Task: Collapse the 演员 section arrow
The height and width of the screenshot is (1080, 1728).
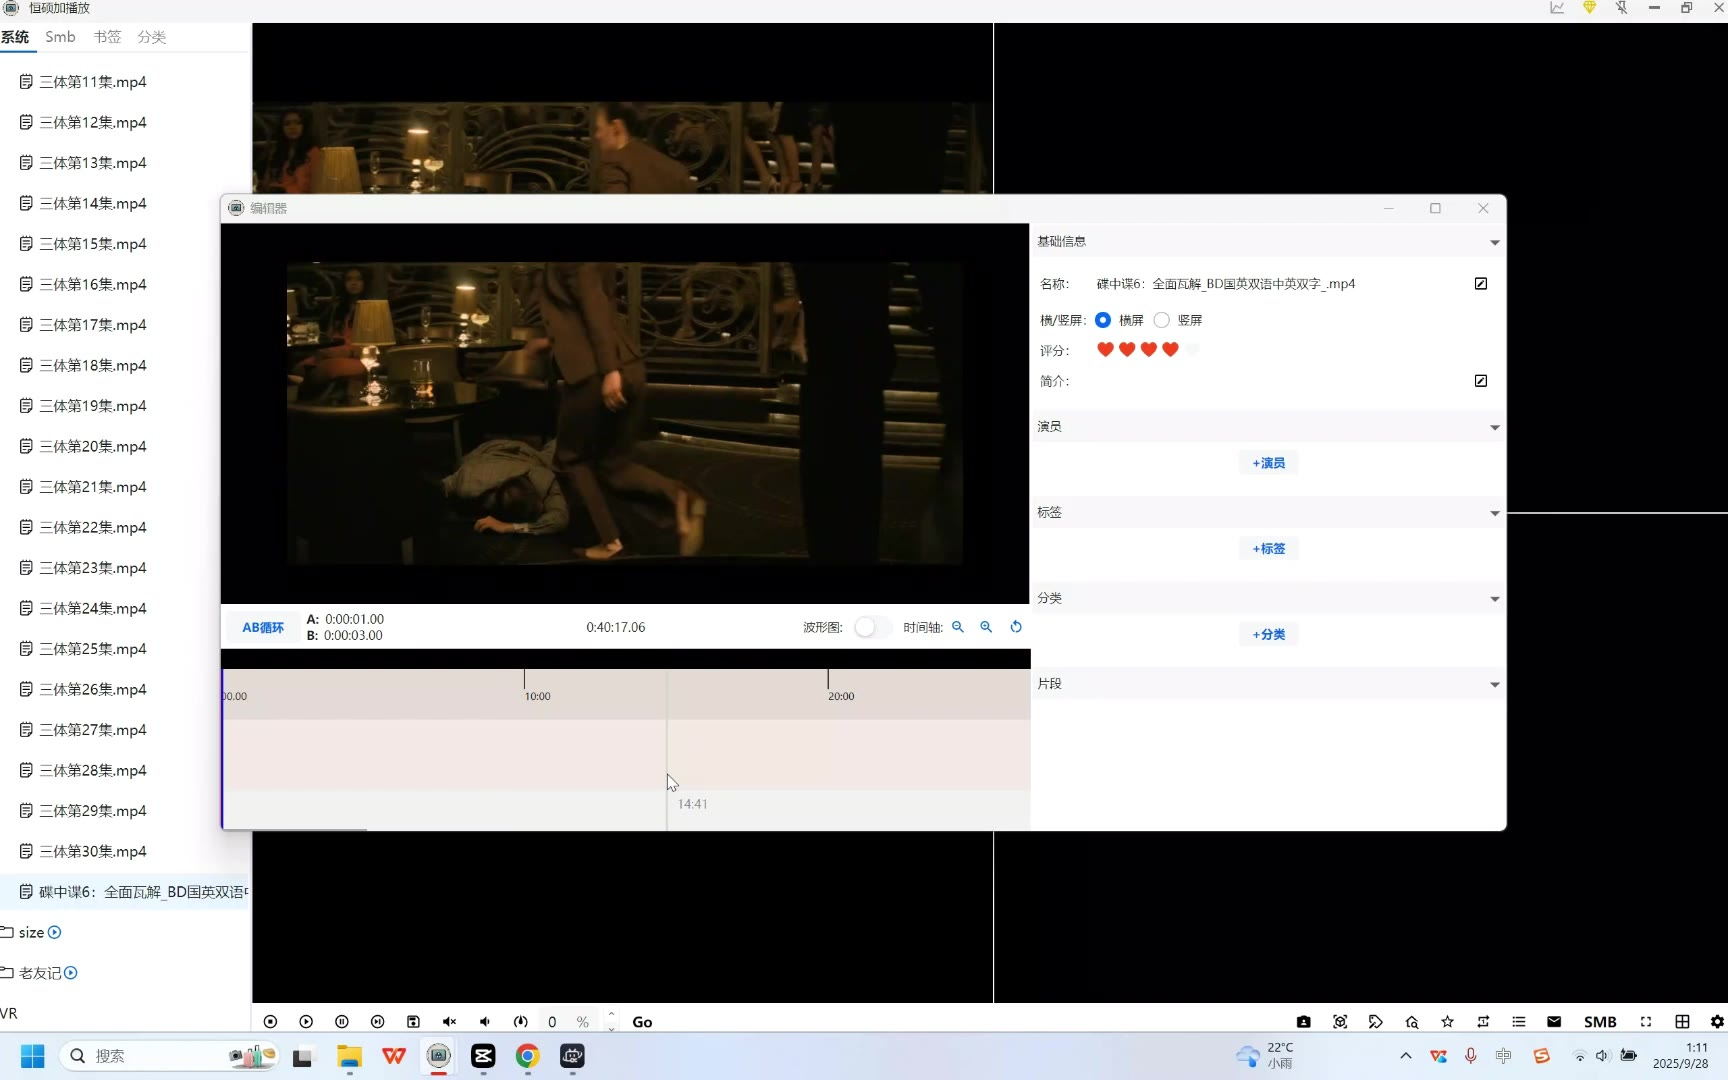Action: [x=1494, y=427]
